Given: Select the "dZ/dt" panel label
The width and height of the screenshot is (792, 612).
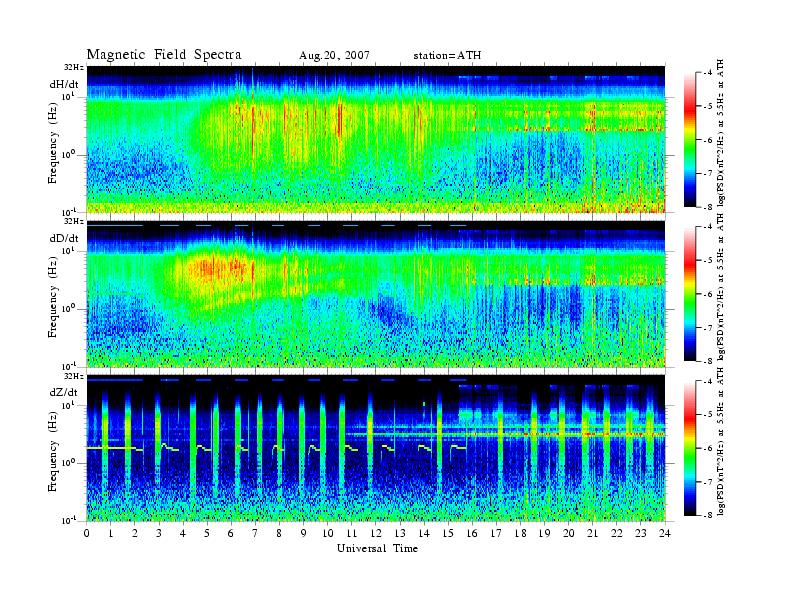Looking at the screenshot, I should [x=64, y=392].
